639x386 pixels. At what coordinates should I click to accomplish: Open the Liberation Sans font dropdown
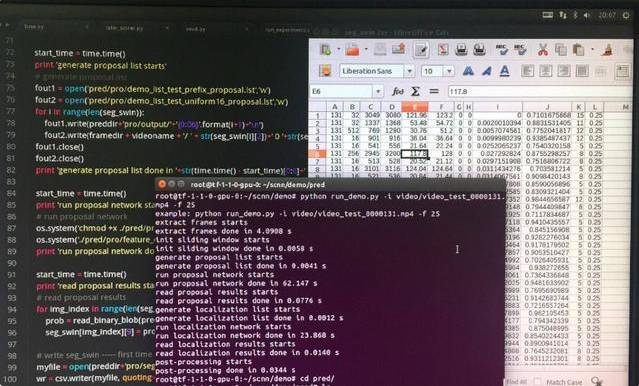[409, 71]
